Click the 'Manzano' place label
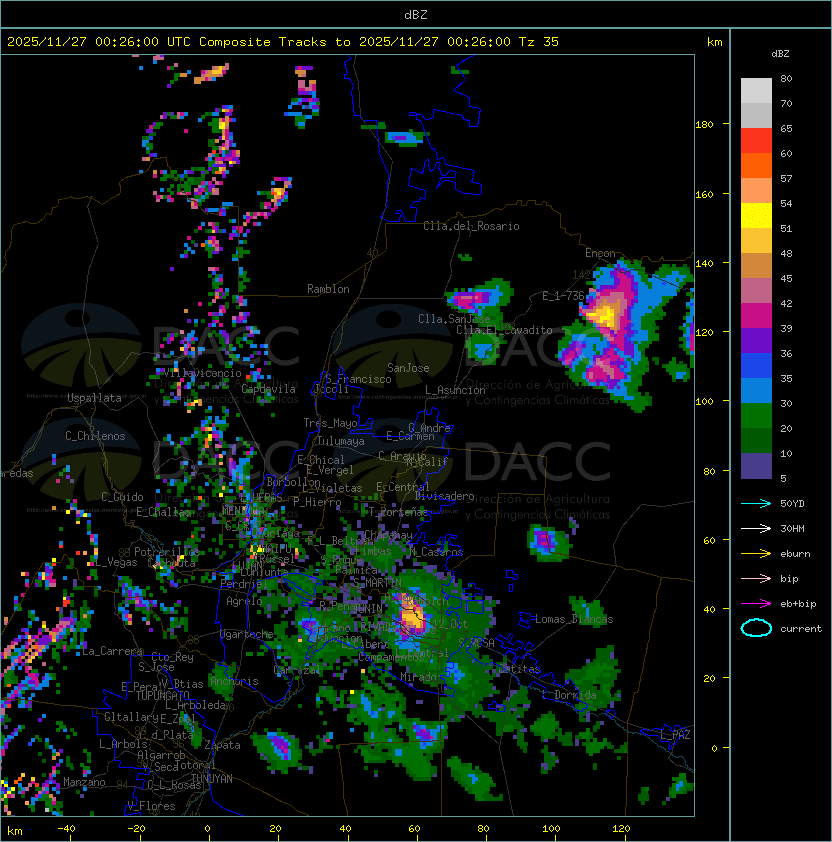832x842 pixels. (x=84, y=782)
